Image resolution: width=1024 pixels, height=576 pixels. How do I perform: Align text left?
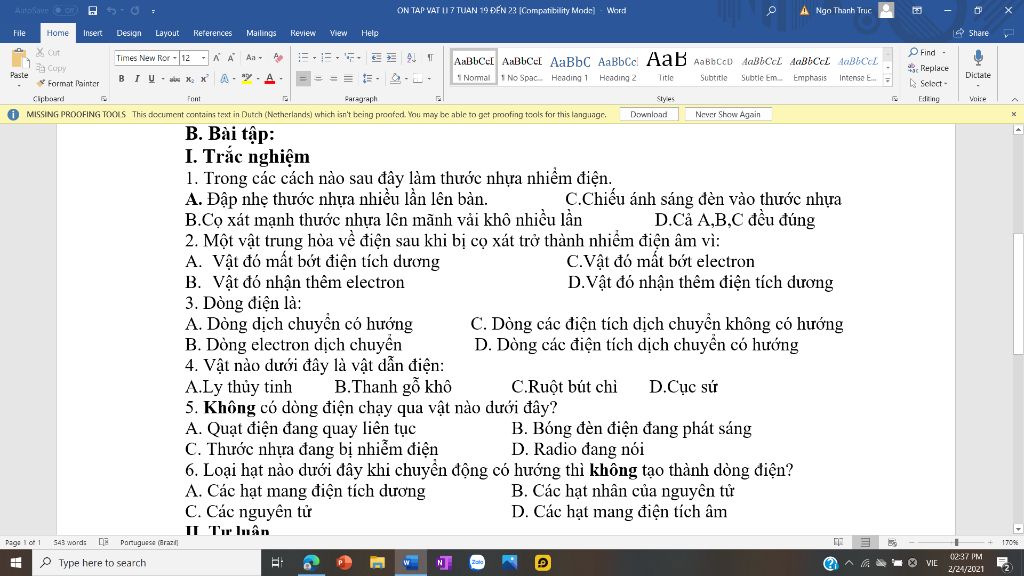[303, 79]
